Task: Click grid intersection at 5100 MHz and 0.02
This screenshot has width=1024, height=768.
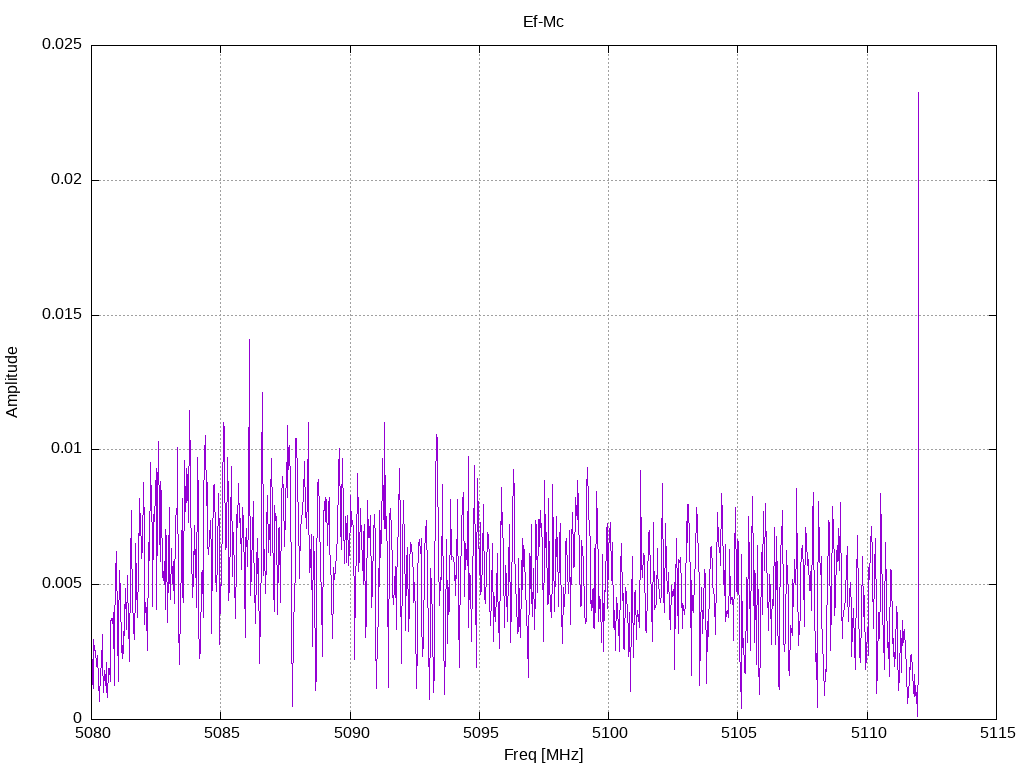Action: coord(608,180)
